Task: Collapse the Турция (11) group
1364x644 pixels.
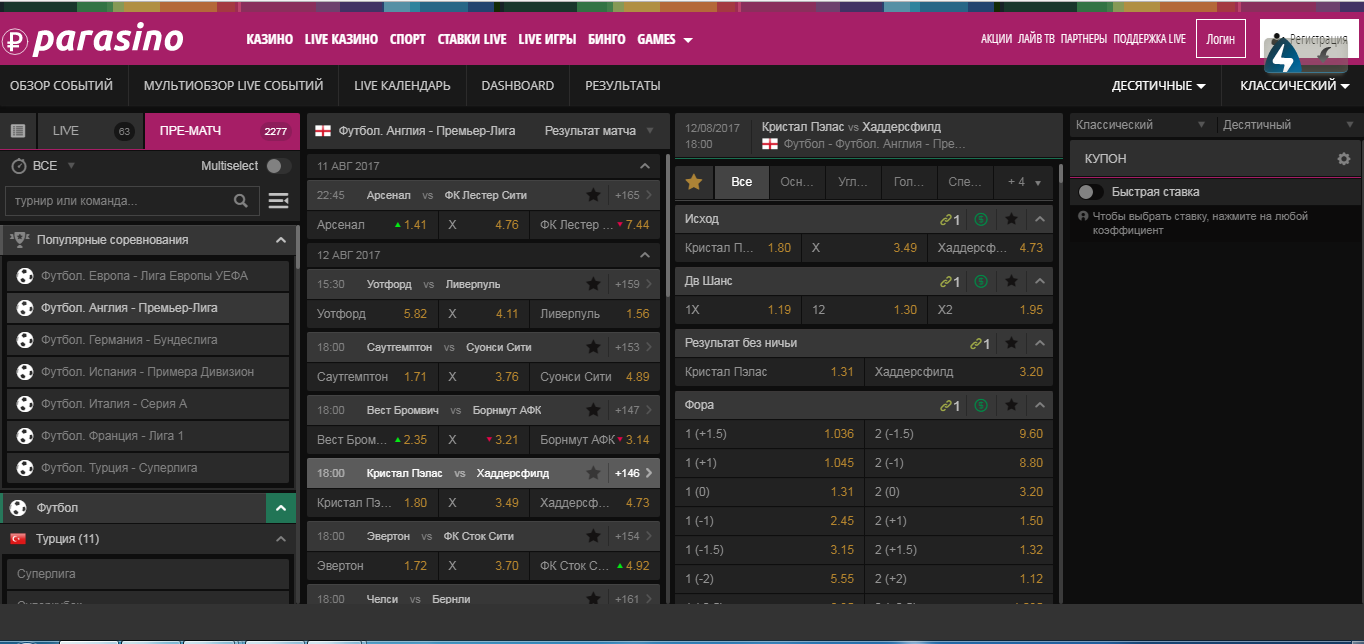Action: point(280,539)
